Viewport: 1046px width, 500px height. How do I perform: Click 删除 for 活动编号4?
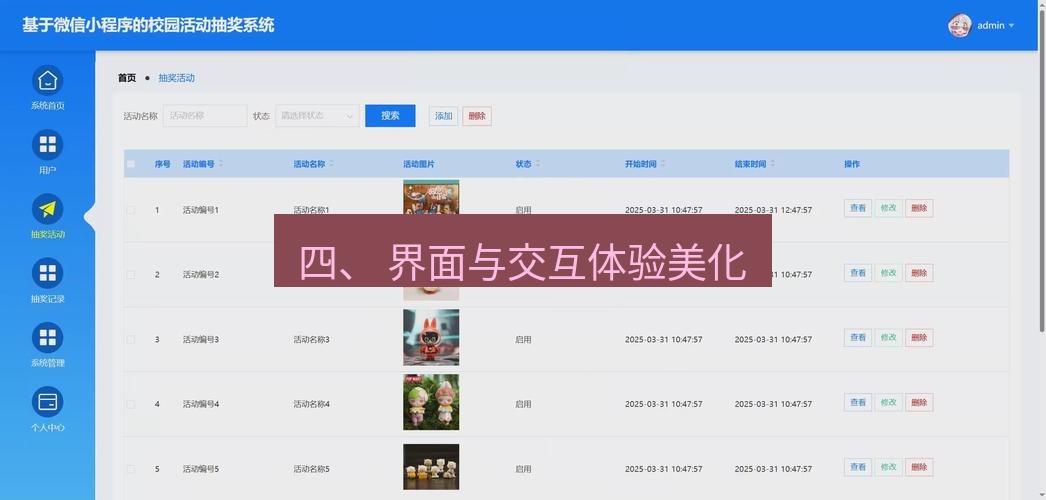pos(919,402)
